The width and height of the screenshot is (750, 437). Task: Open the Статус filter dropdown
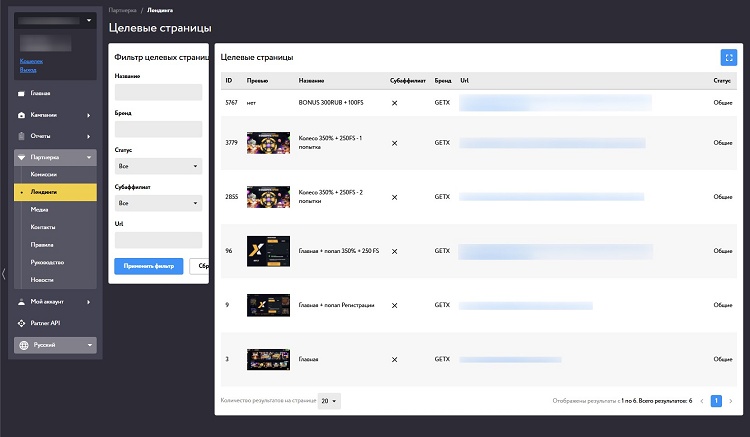point(158,166)
